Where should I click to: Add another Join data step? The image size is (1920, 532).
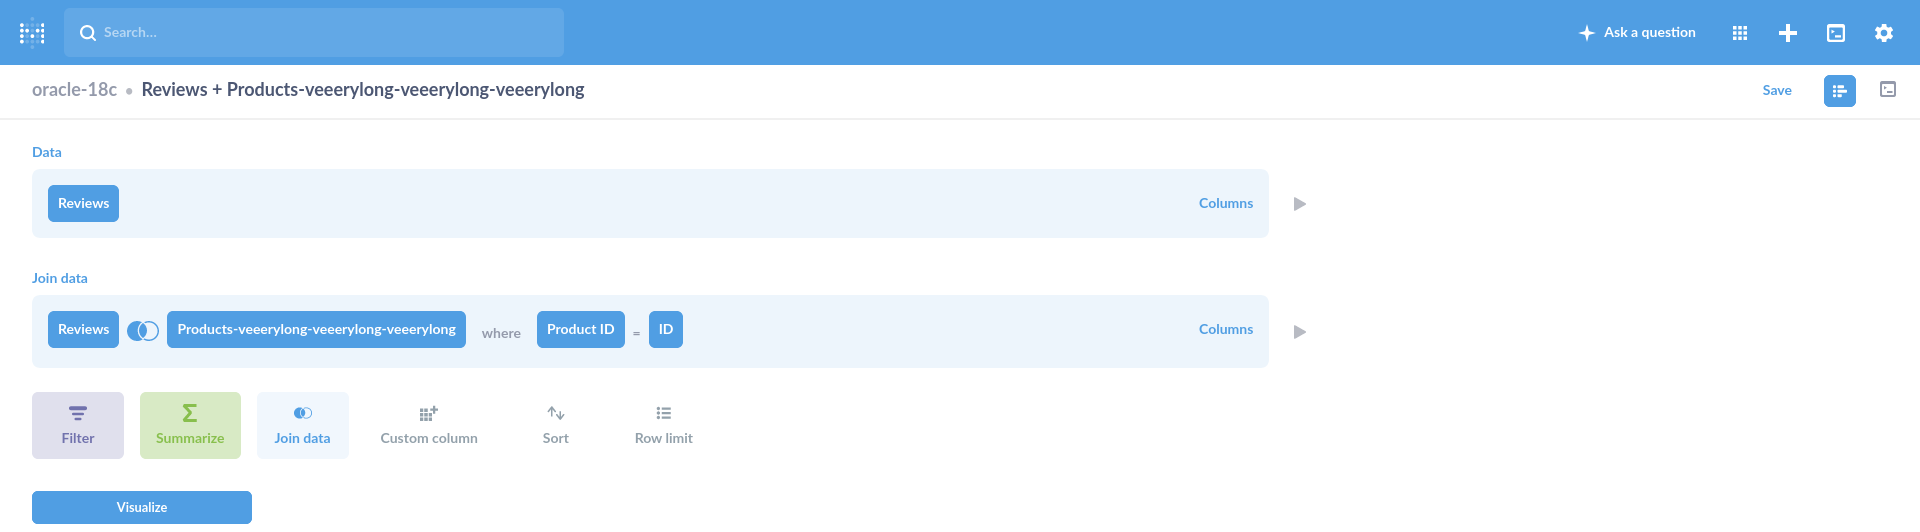tap(303, 426)
